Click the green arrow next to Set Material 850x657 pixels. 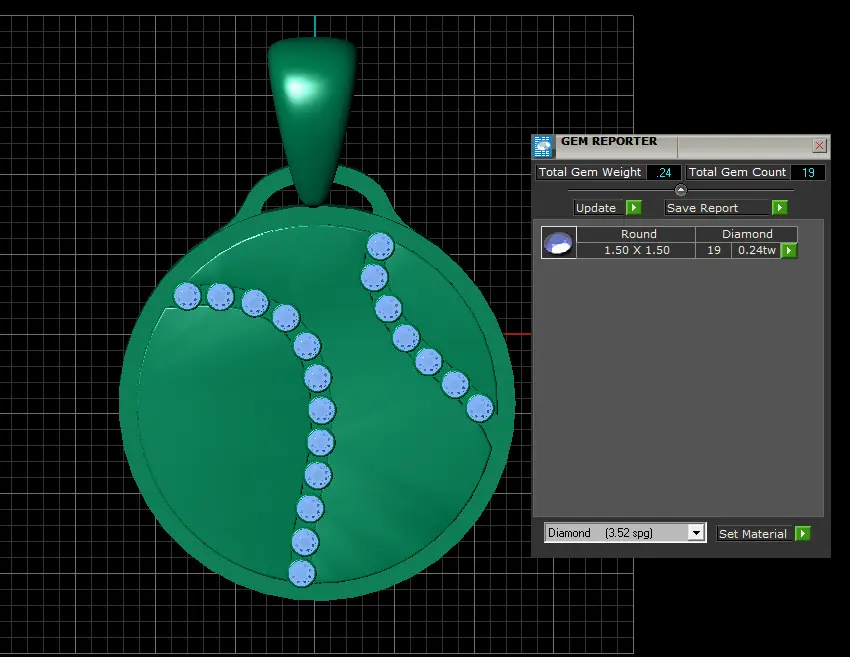803,533
